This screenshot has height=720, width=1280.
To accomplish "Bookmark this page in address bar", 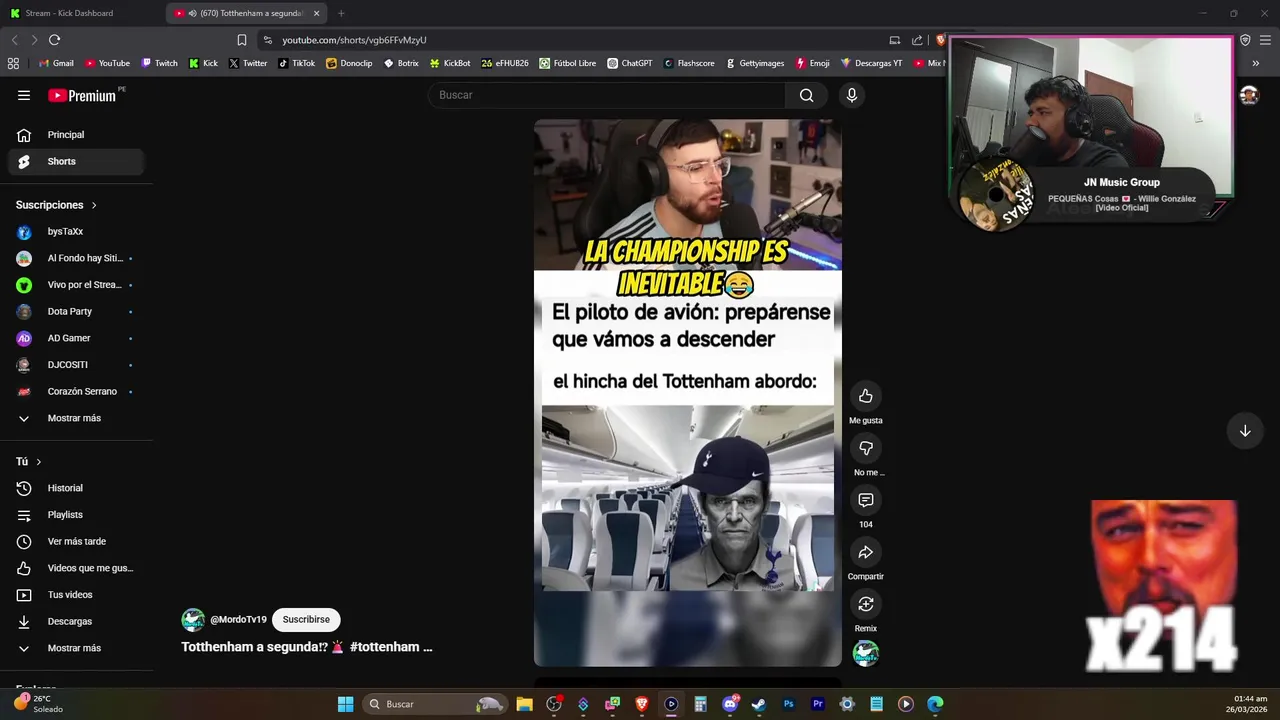I will tap(242, 40).
